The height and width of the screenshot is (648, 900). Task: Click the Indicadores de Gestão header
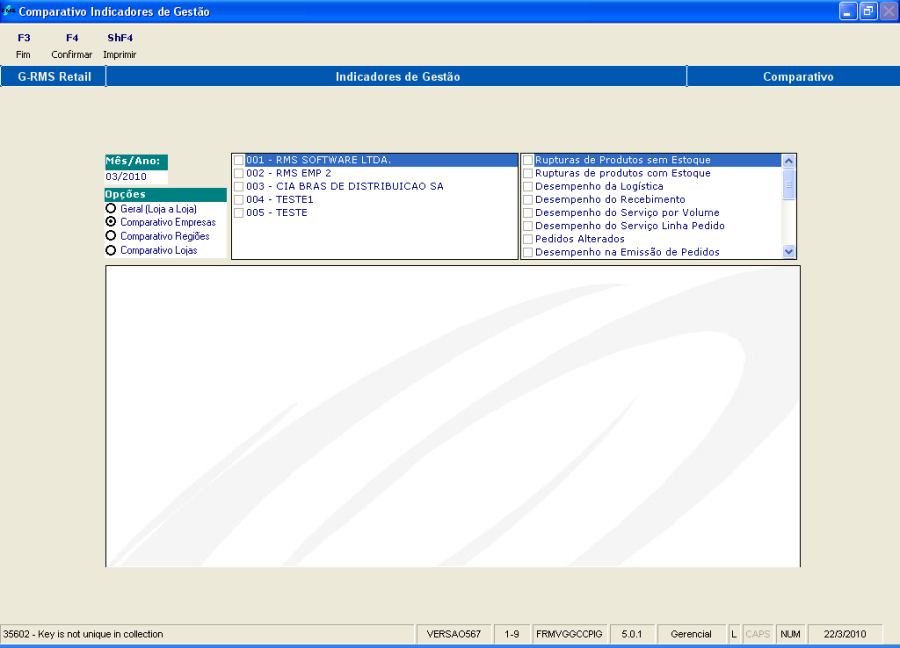[x=397, y=76]
